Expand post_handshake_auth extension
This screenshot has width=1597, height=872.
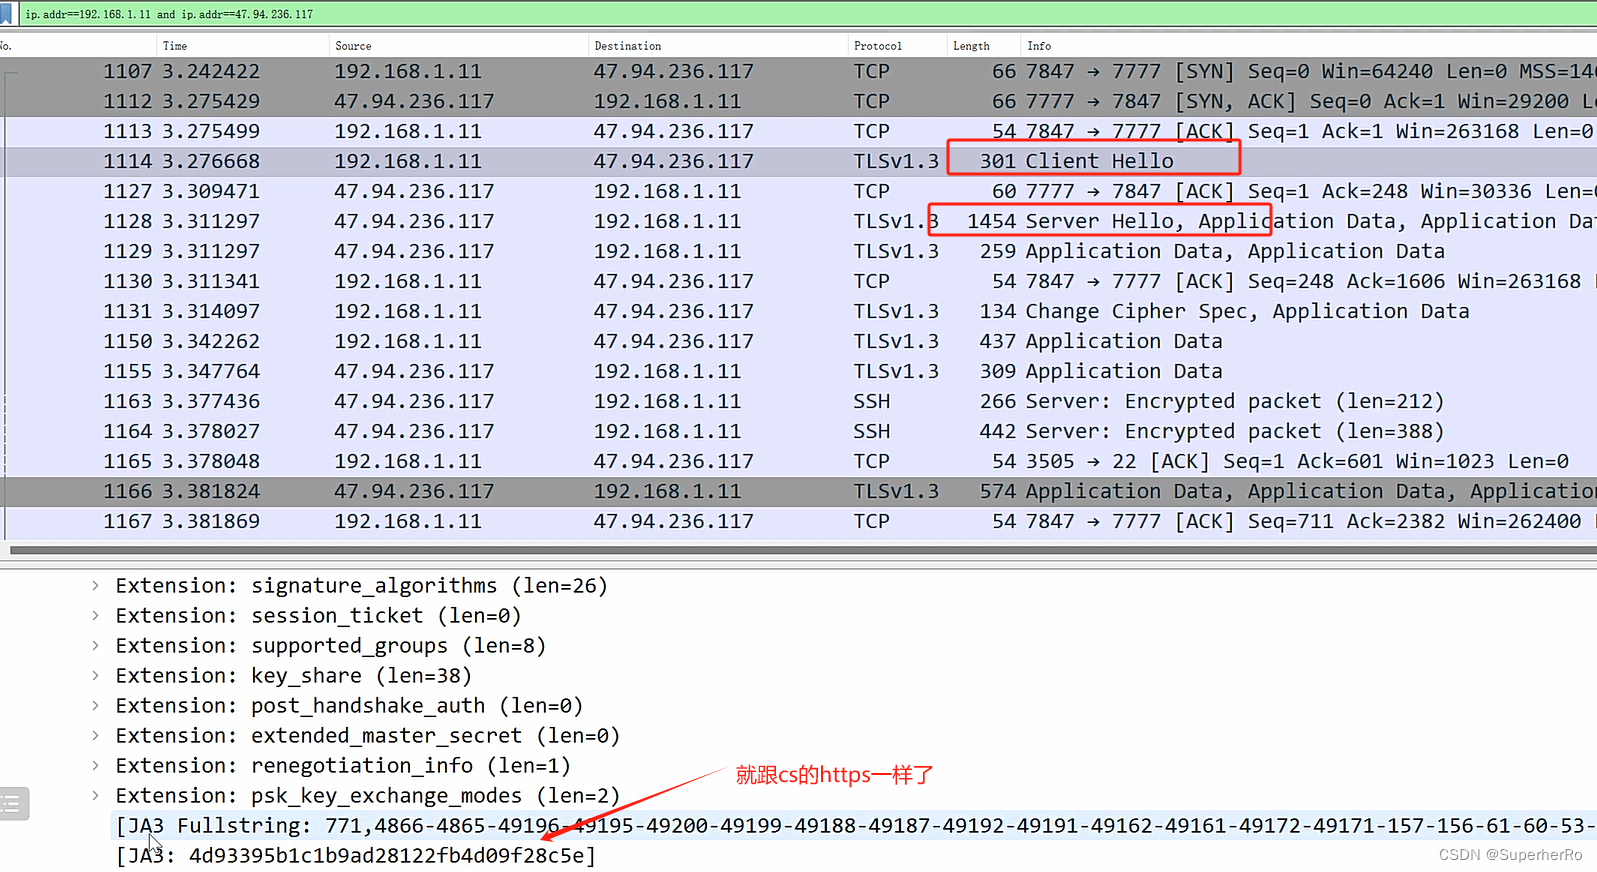point(95,706)
